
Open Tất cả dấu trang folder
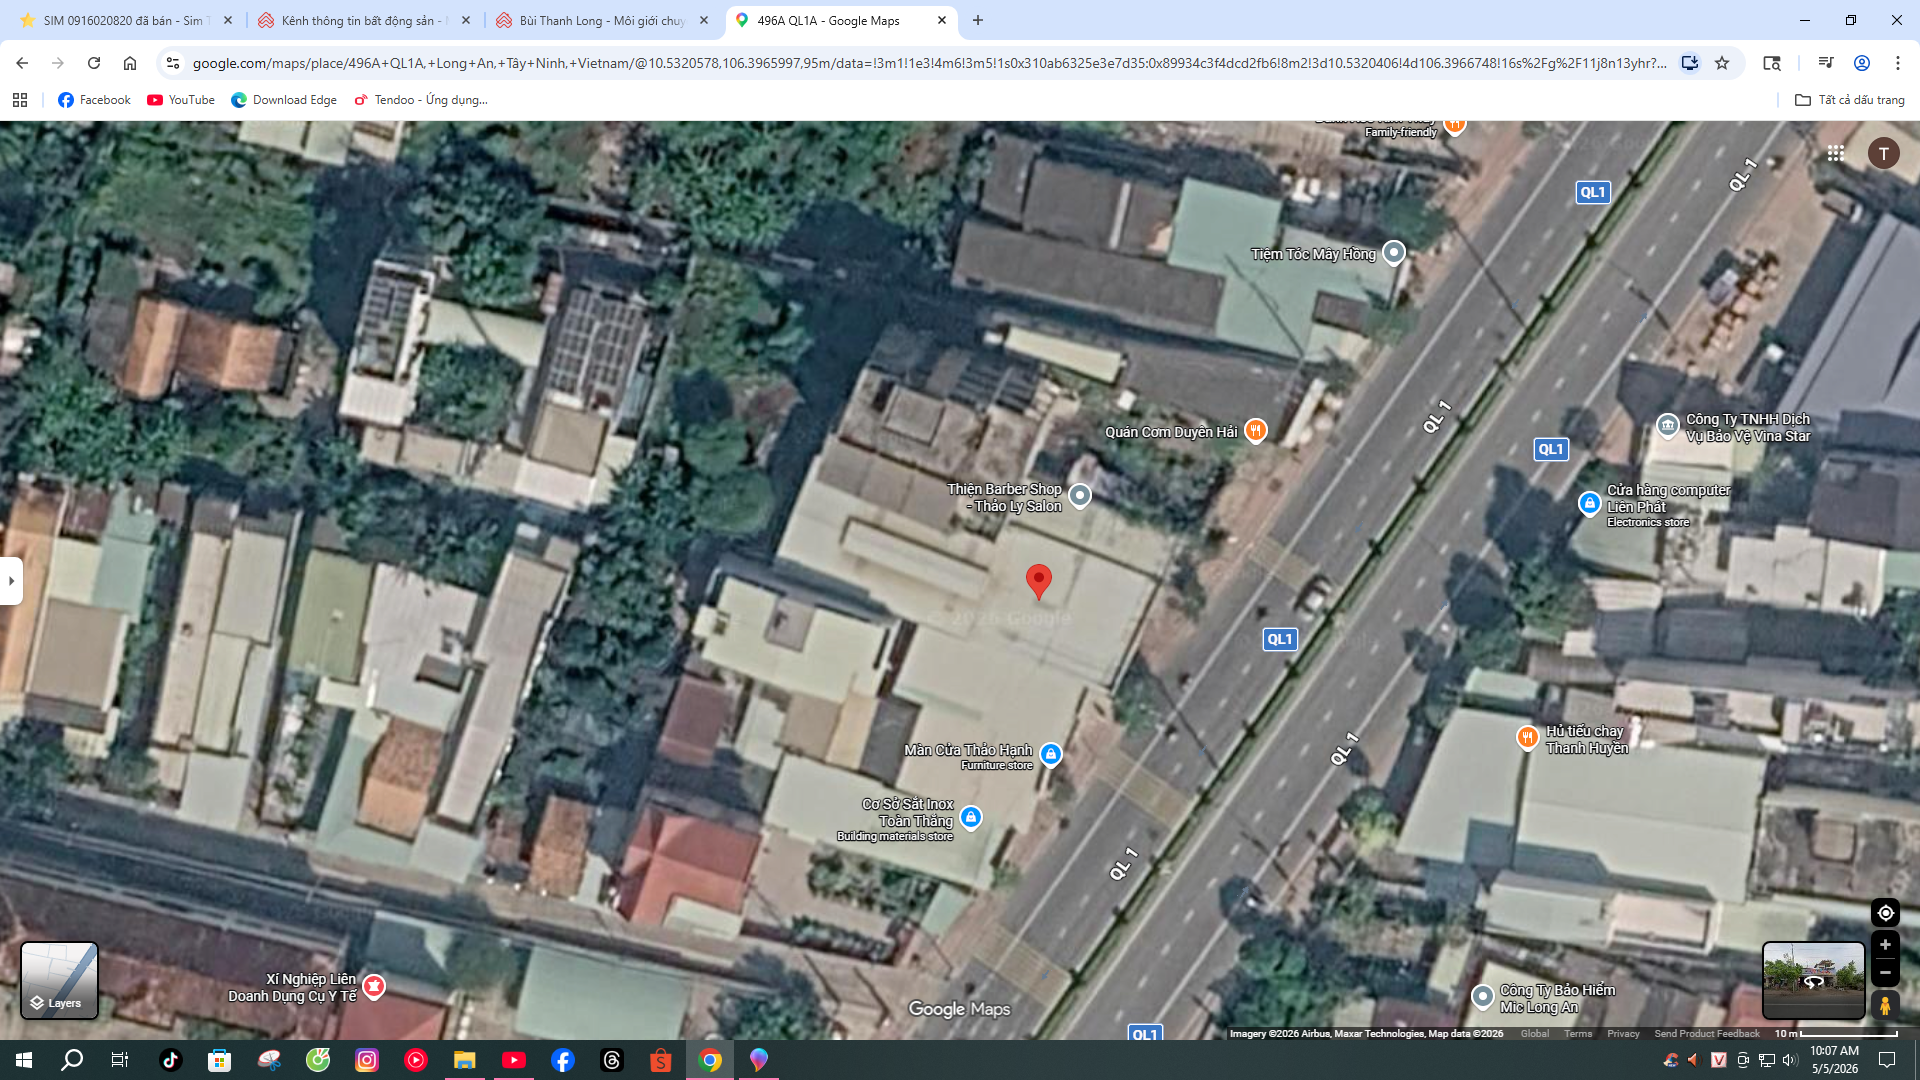pos(1850,100)
